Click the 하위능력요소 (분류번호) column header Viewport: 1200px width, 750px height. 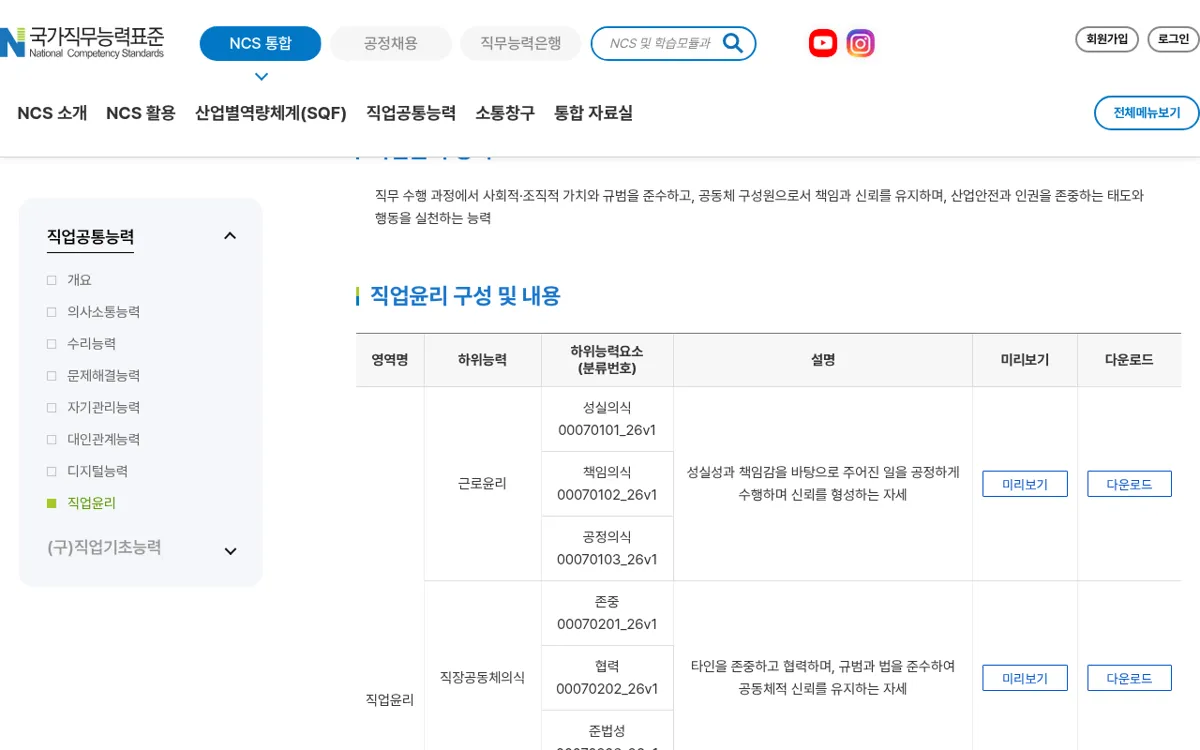(607, 360)
